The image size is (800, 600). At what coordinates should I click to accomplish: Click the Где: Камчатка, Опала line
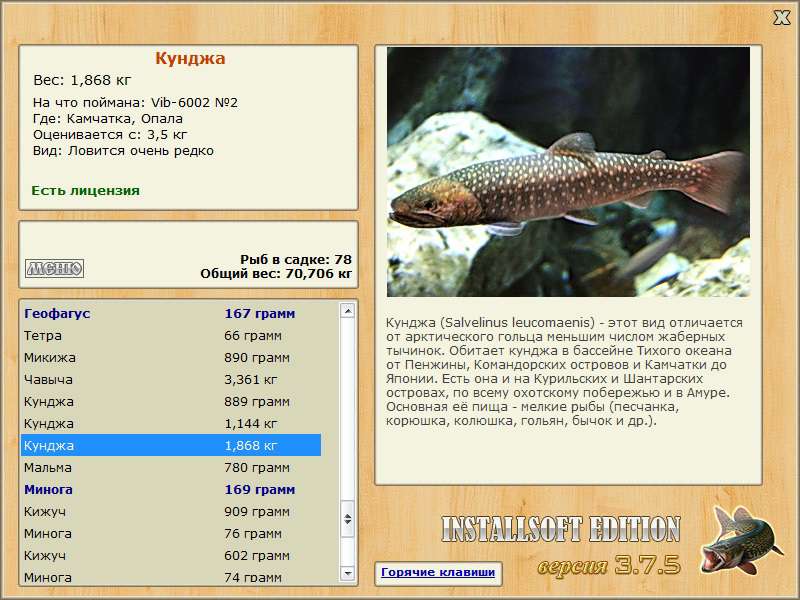108,119
